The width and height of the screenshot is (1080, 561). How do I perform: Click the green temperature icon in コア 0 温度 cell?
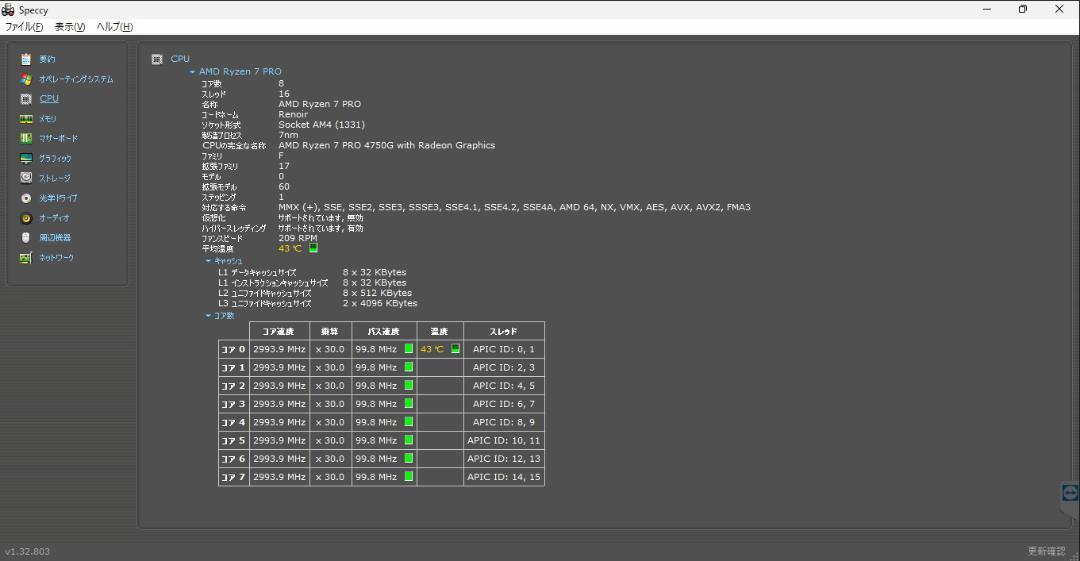click(x=455, y=349)
